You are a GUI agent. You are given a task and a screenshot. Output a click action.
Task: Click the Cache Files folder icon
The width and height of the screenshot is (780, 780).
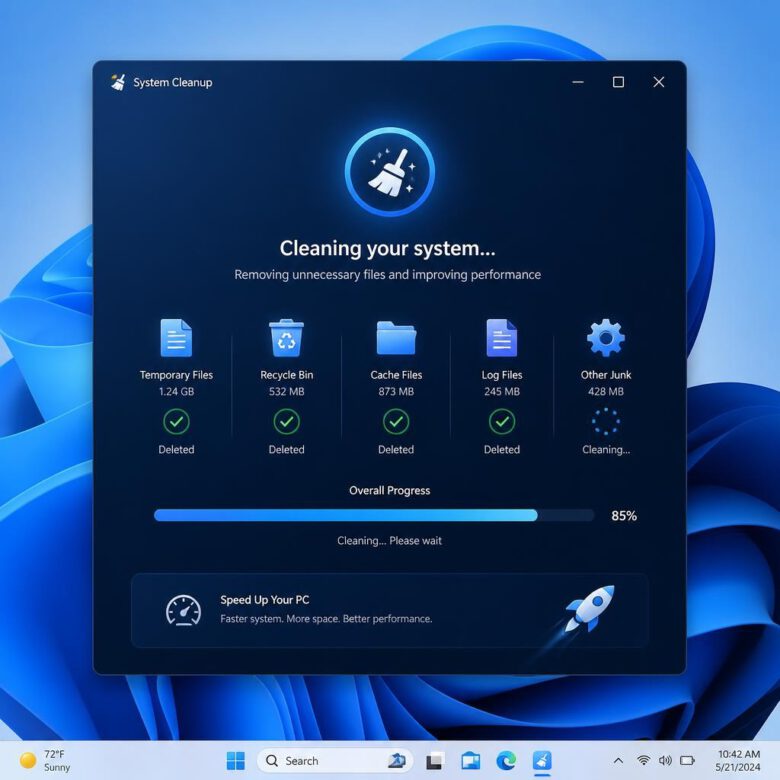pyautogui.click(x=396, y=338)
